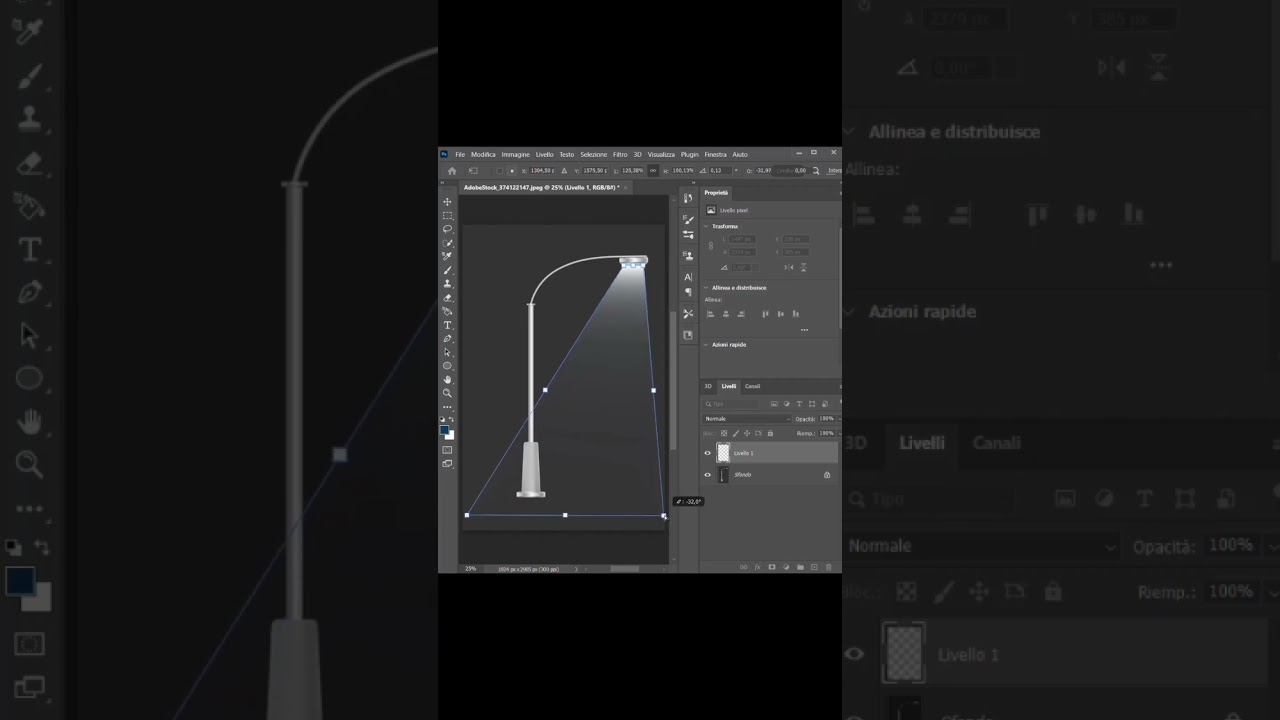Click the Home icon in options bar

click(x=452, y=171)
